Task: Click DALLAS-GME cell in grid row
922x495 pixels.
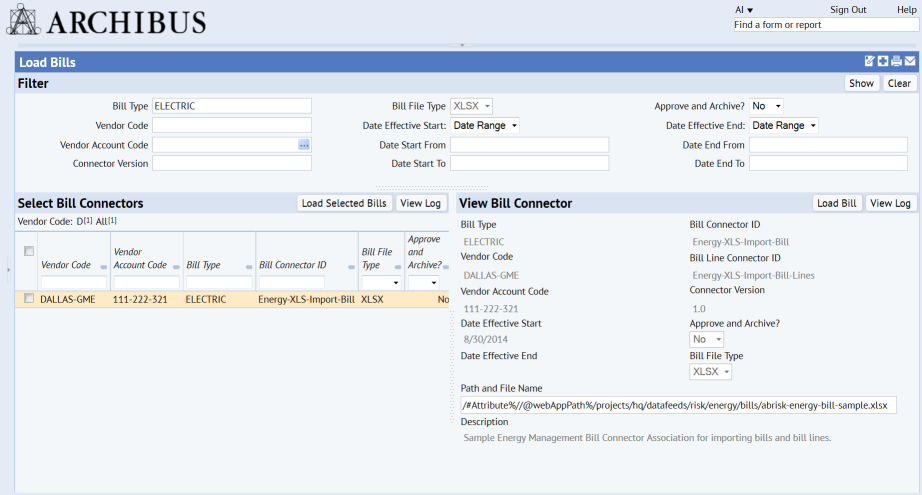Action: [68, 299]
